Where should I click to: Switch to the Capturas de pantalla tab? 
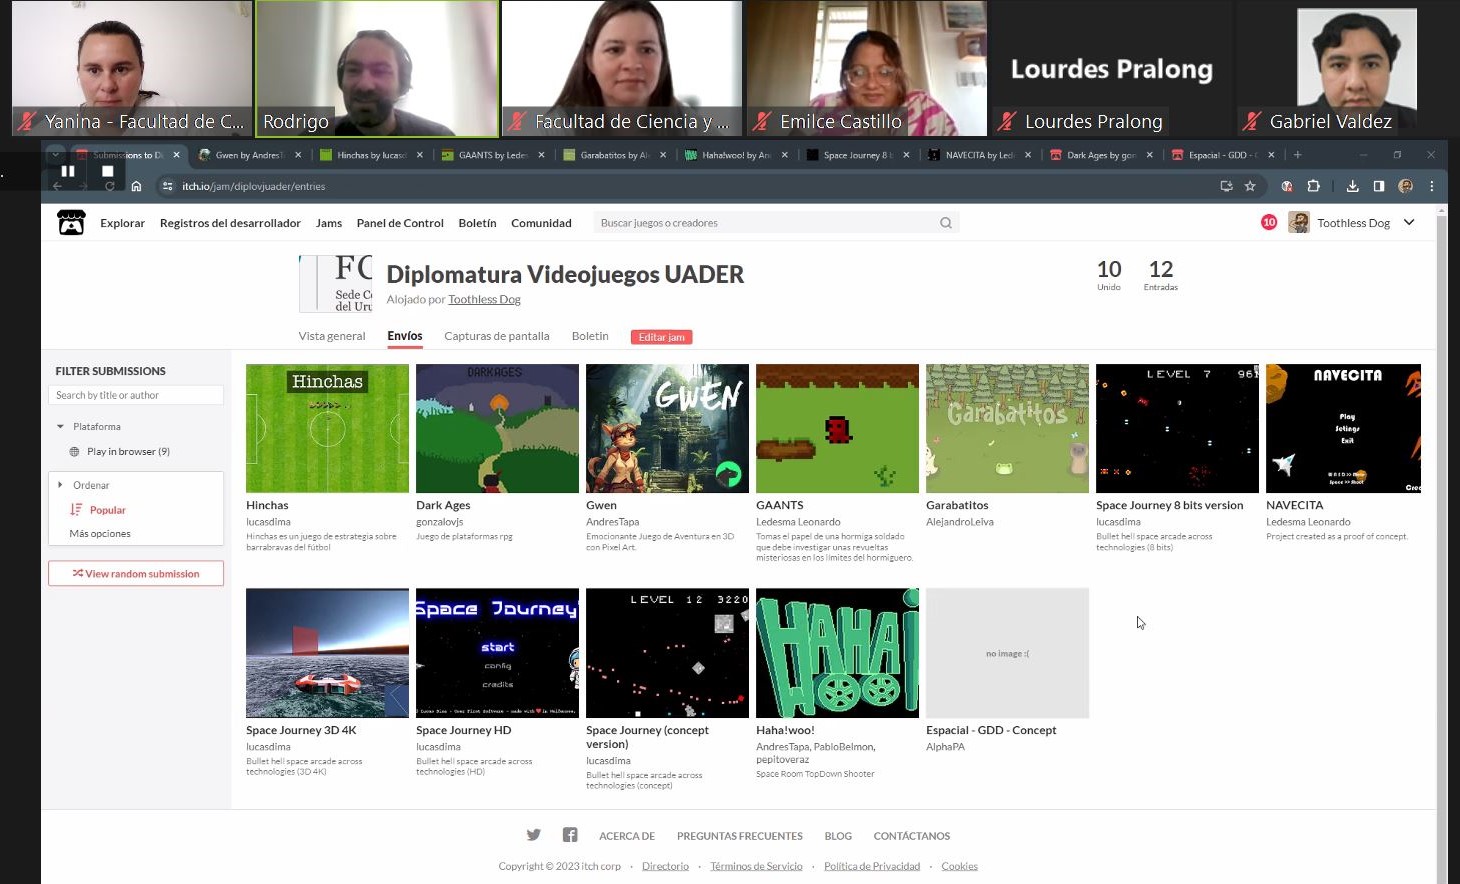click(496, 336)
